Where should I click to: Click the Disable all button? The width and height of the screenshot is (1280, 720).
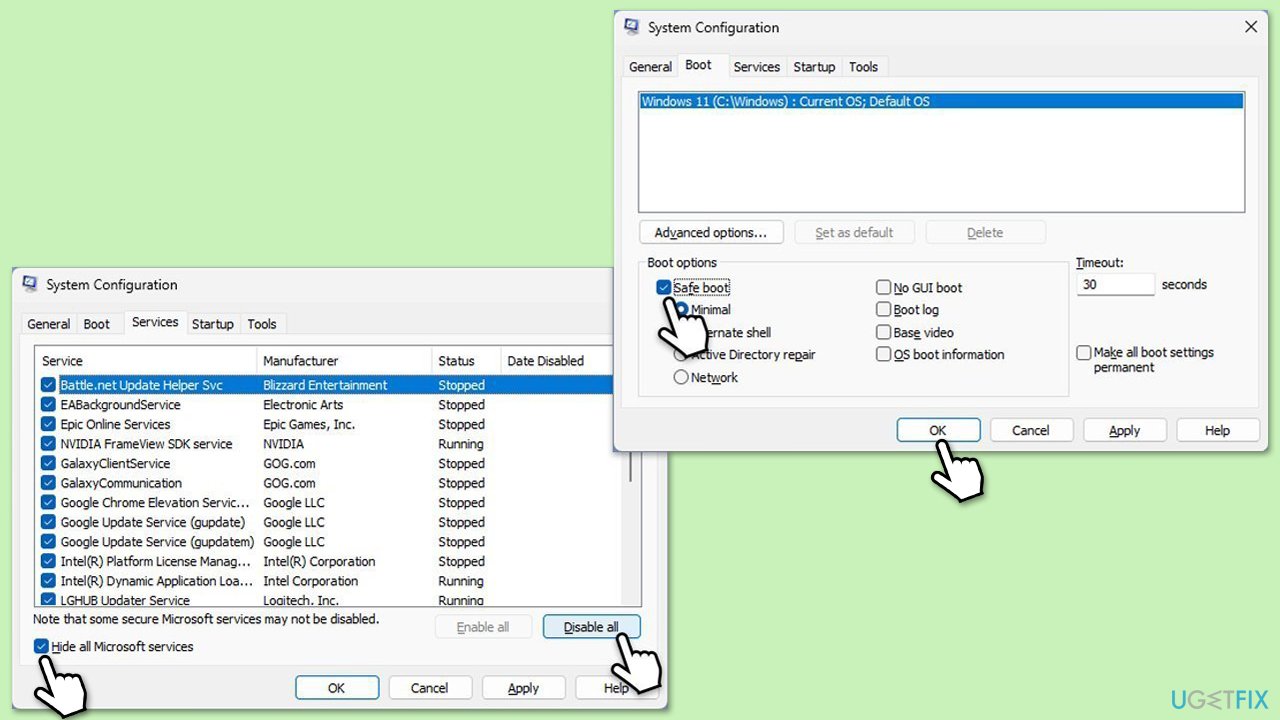(591, 627)
